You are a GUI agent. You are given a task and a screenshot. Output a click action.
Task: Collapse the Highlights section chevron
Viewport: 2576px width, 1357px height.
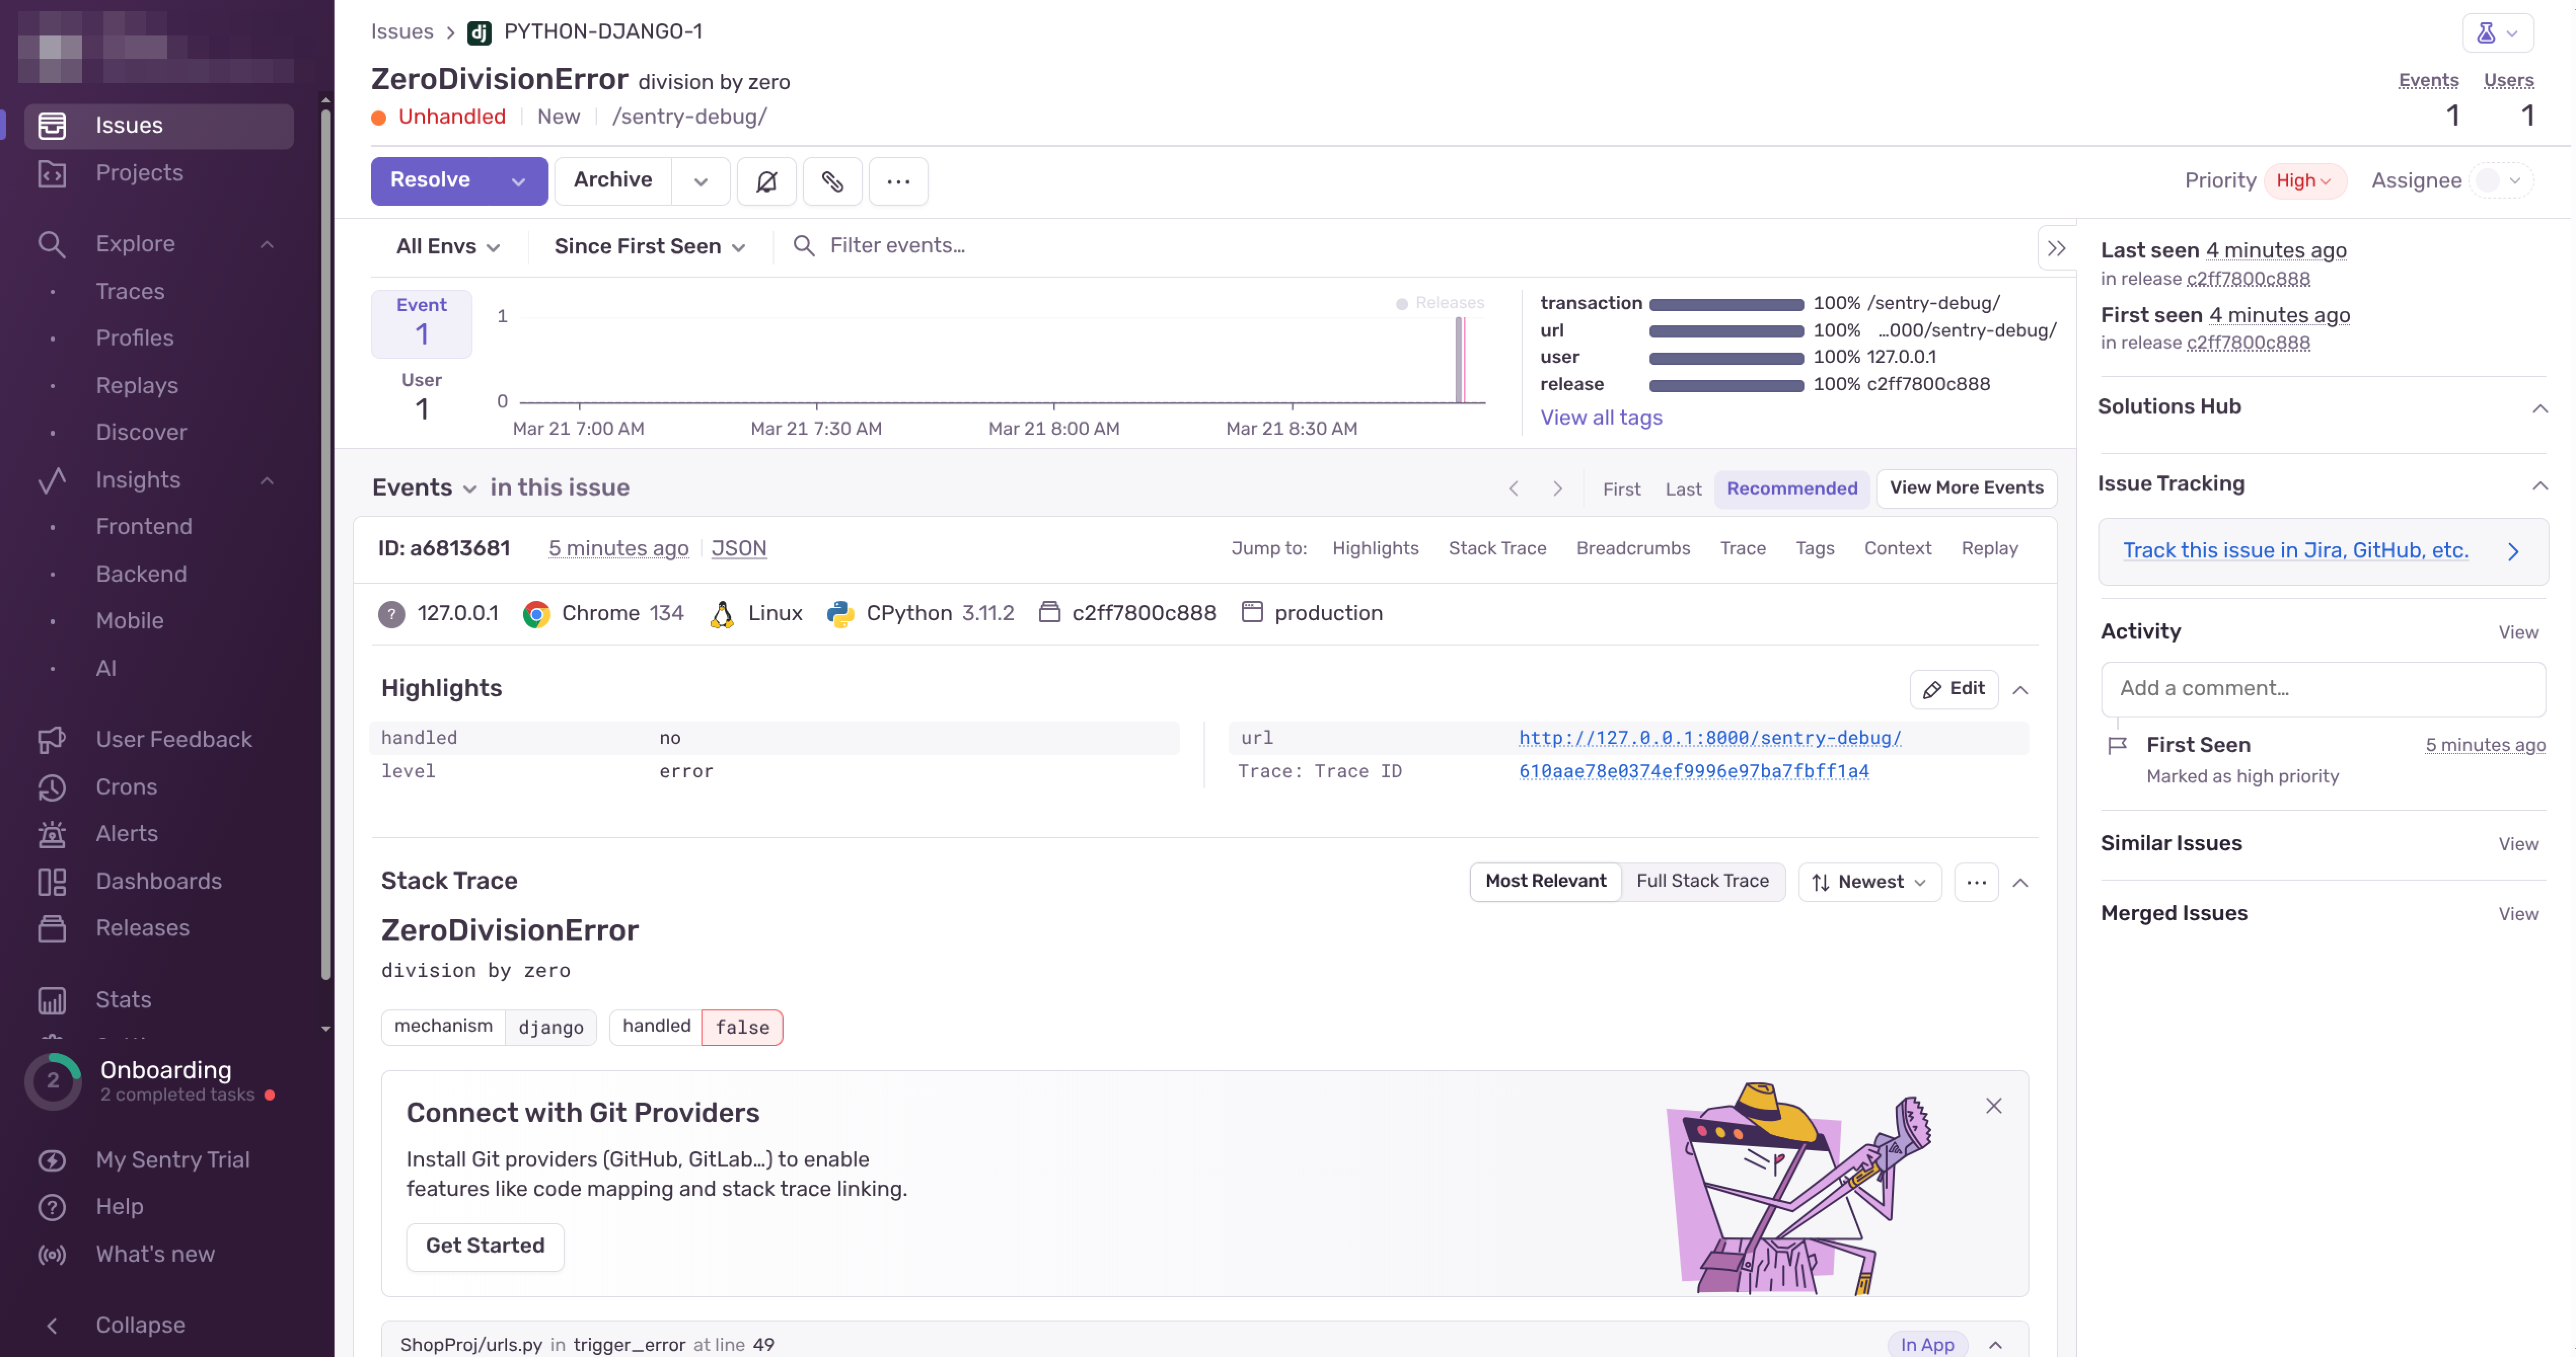2020,689
